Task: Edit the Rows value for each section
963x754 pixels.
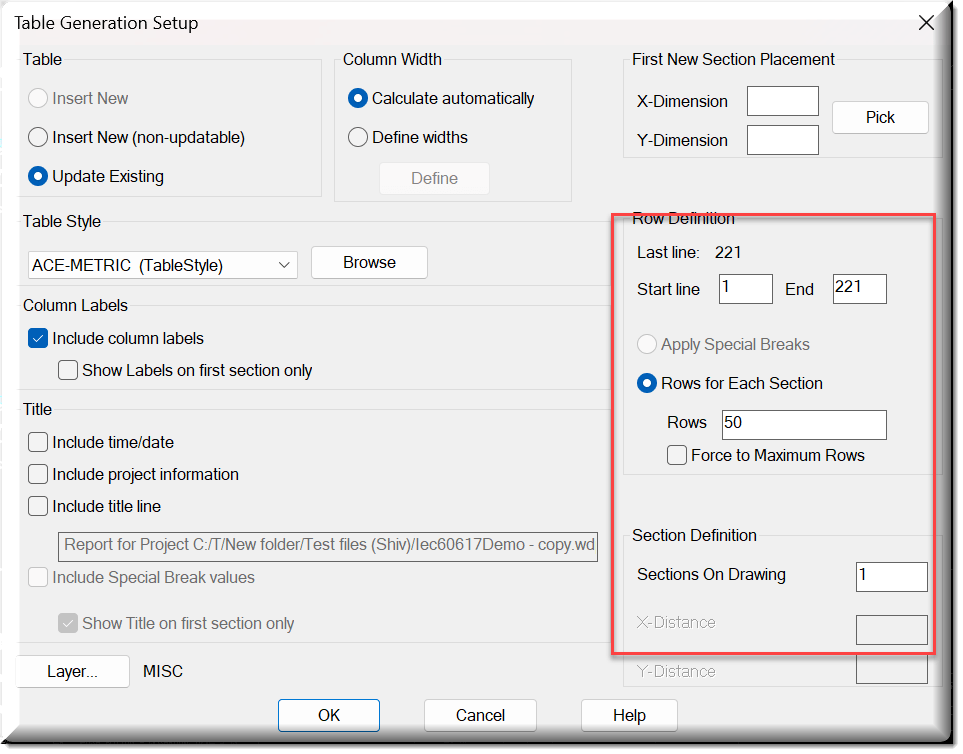Action: coord(803,424)
